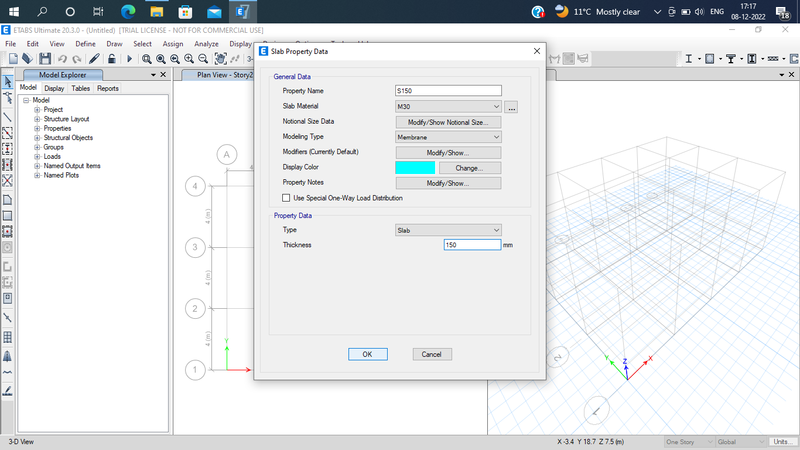The image size is (800, 450).
Task: Click the Save model floppy-disk icon
Action: coord(45,59)
